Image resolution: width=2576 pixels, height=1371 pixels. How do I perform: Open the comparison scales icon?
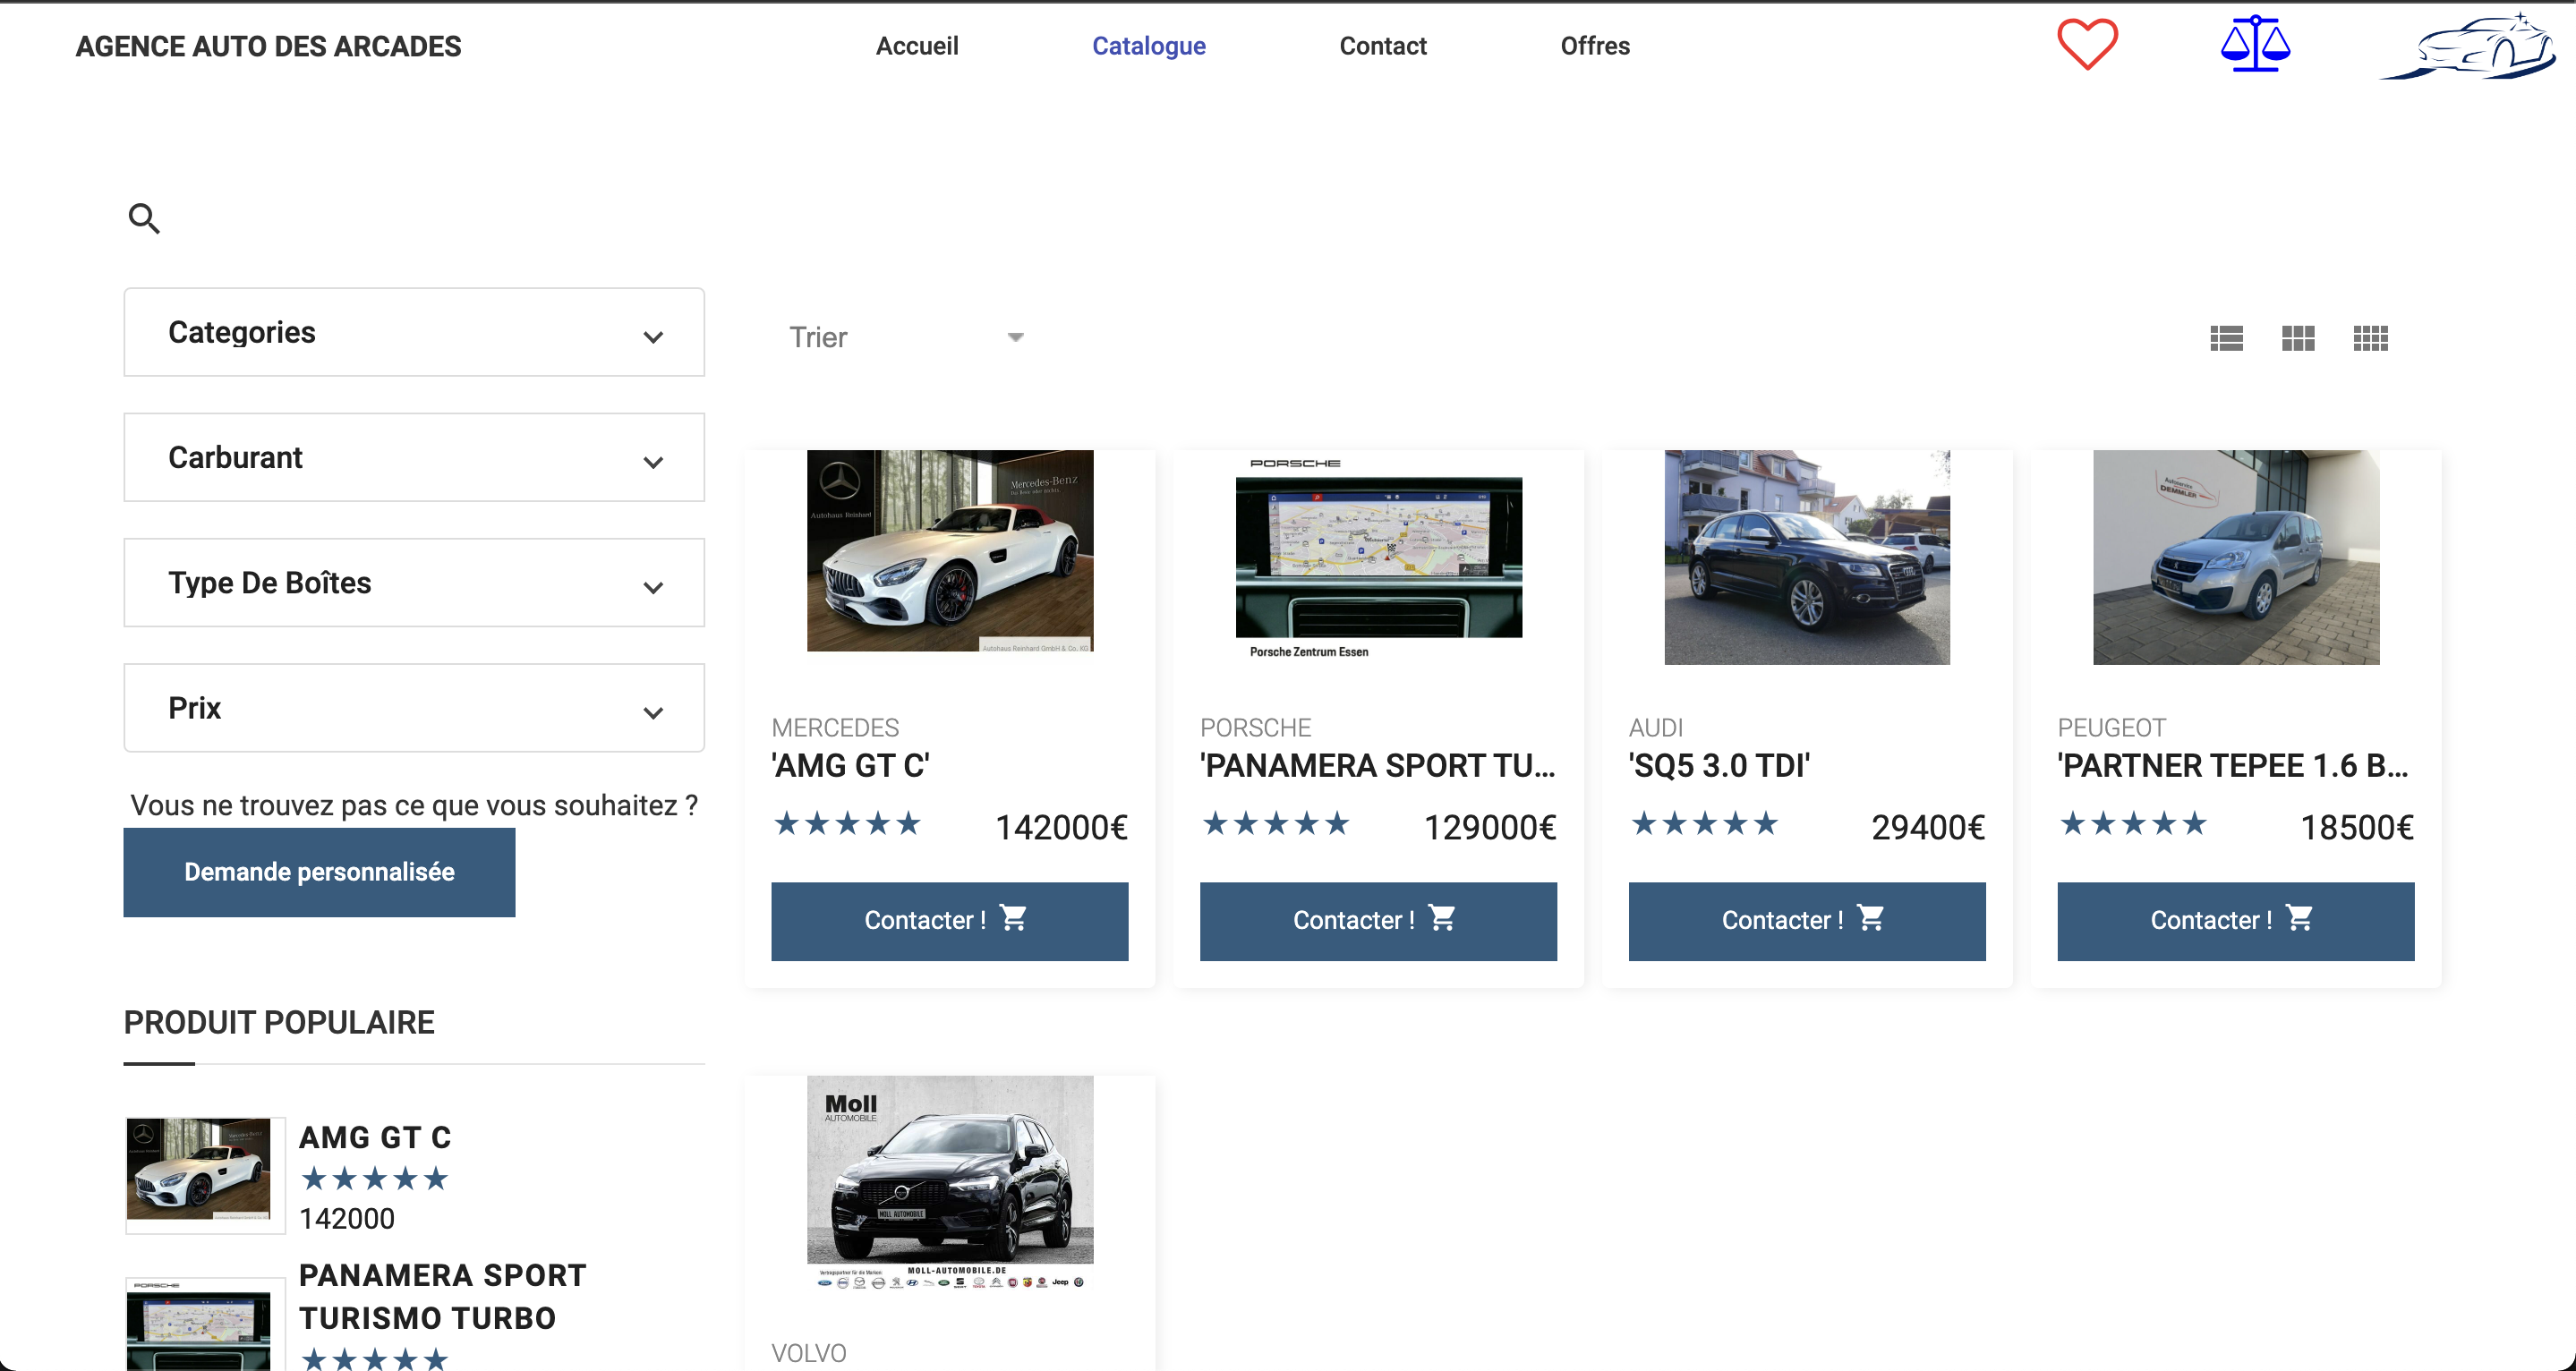pos(2255,45)
